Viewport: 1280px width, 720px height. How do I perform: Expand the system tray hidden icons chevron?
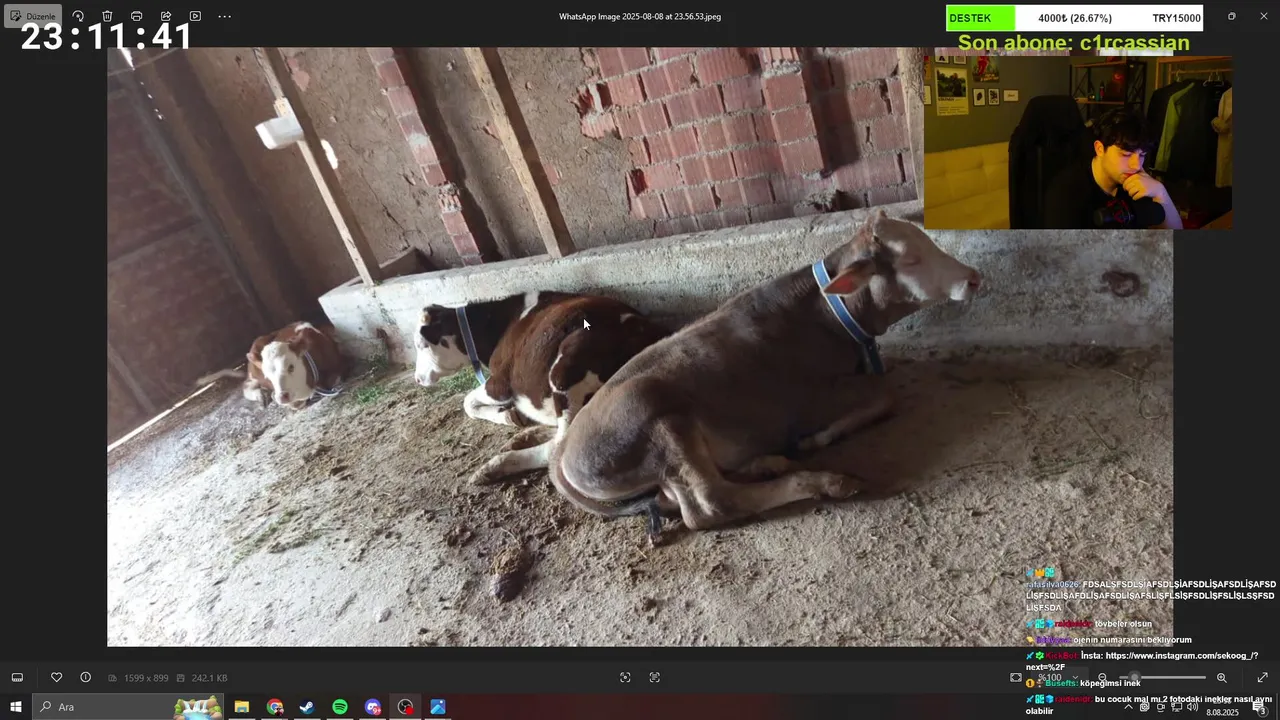tap(1128, 707)
